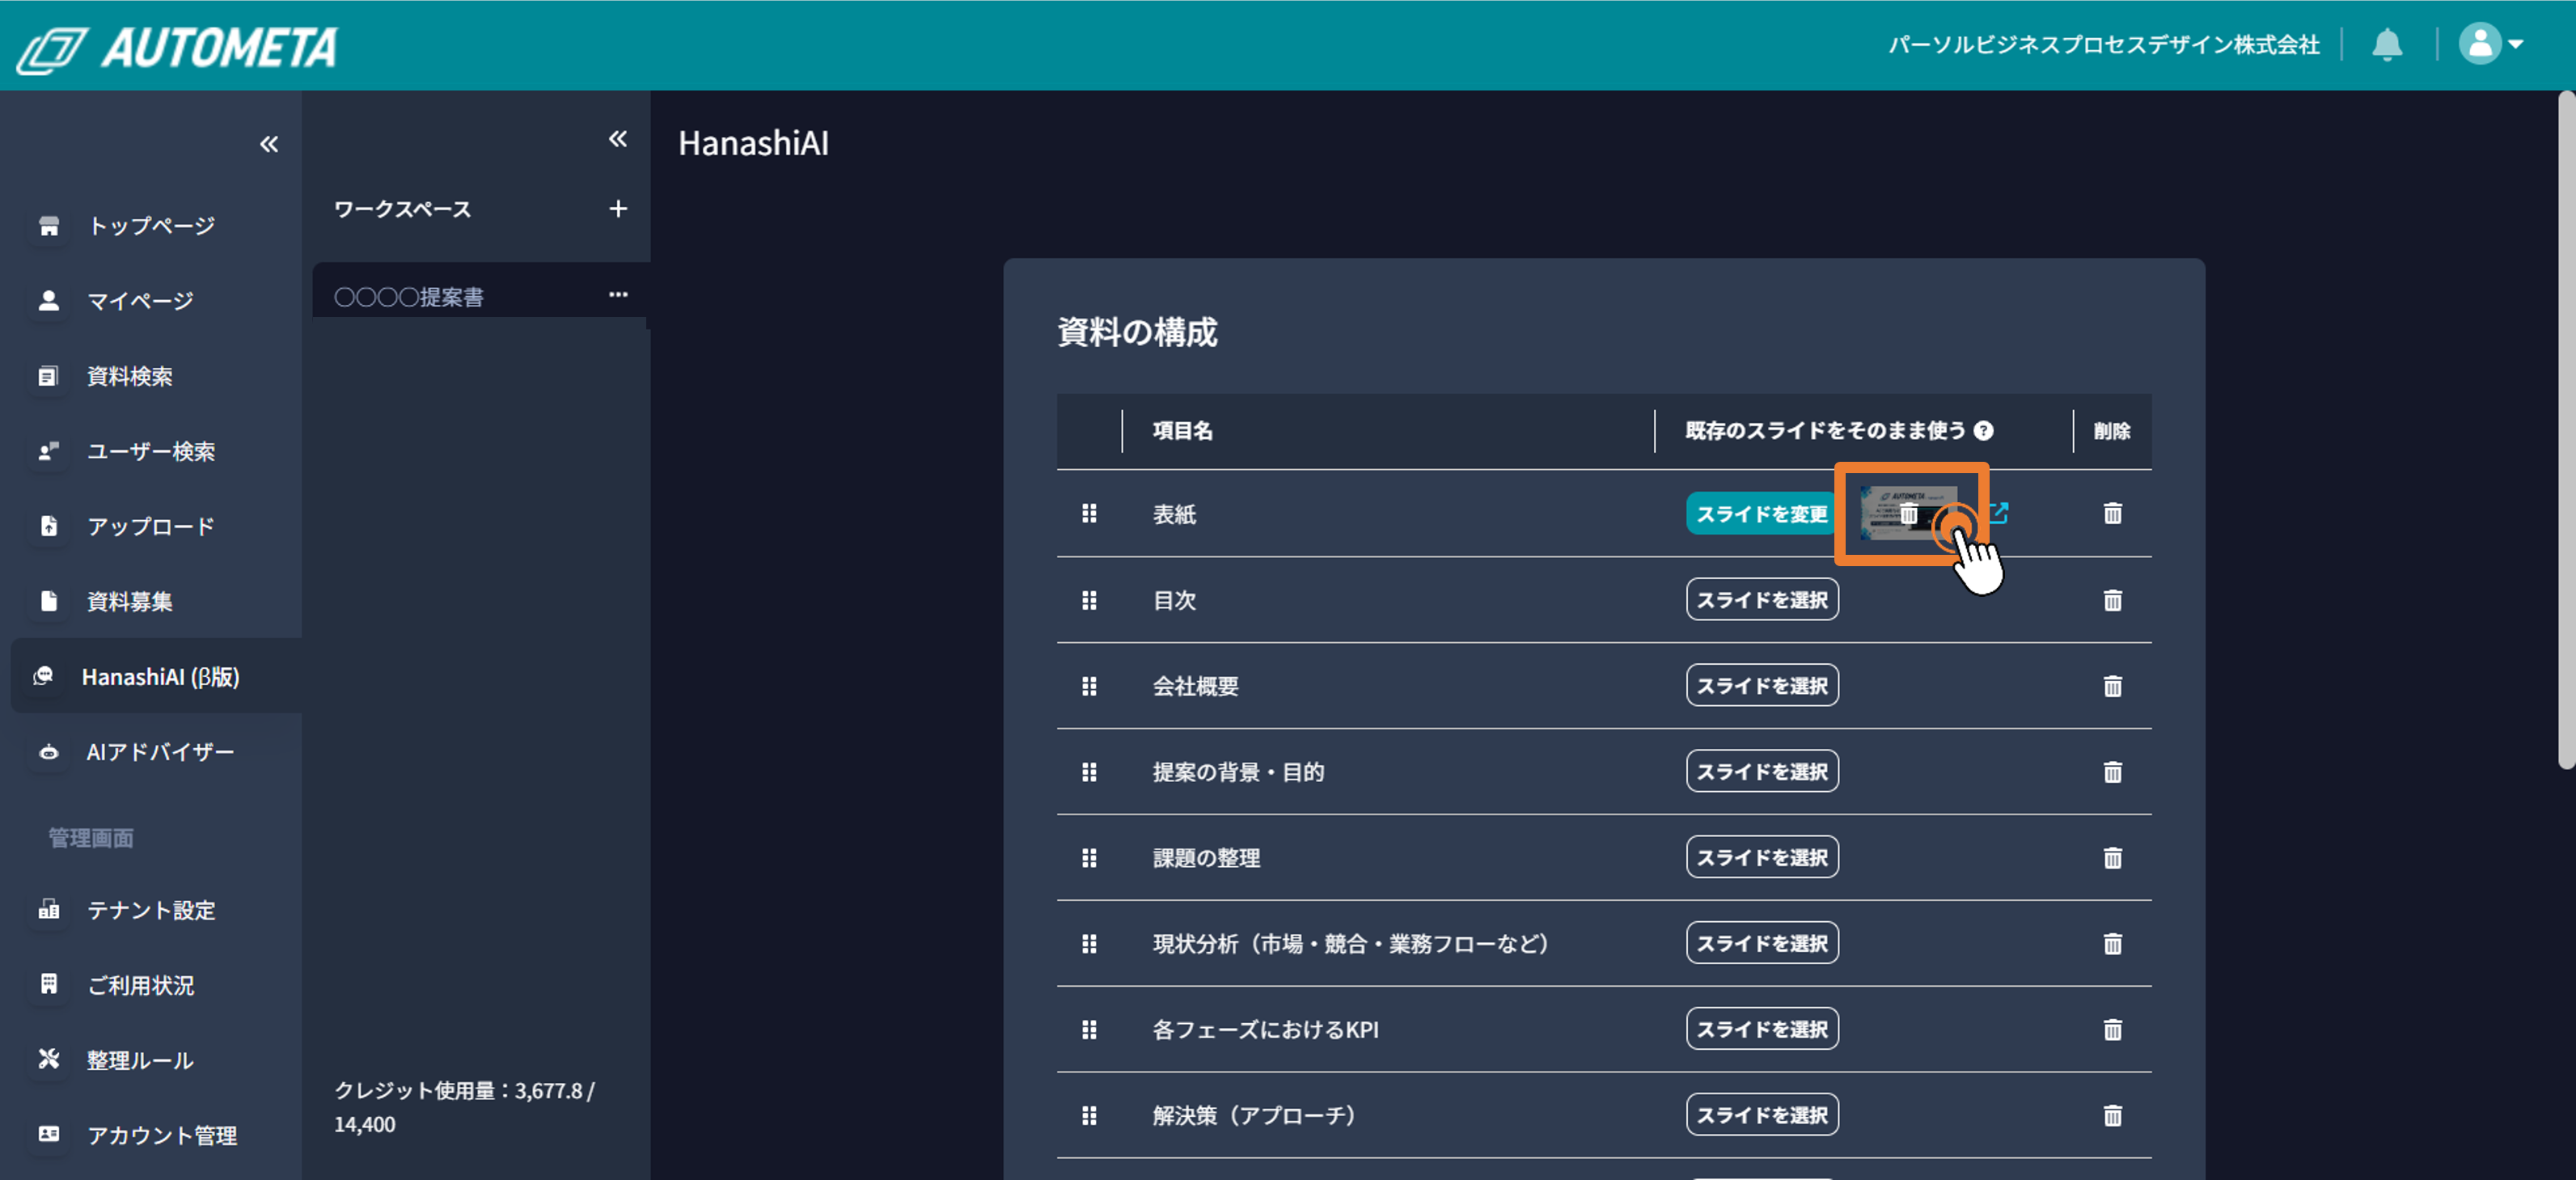Collapse the main navigation sidebar
Viewport: 2576px width, 1180px height.
coord(269,144)
